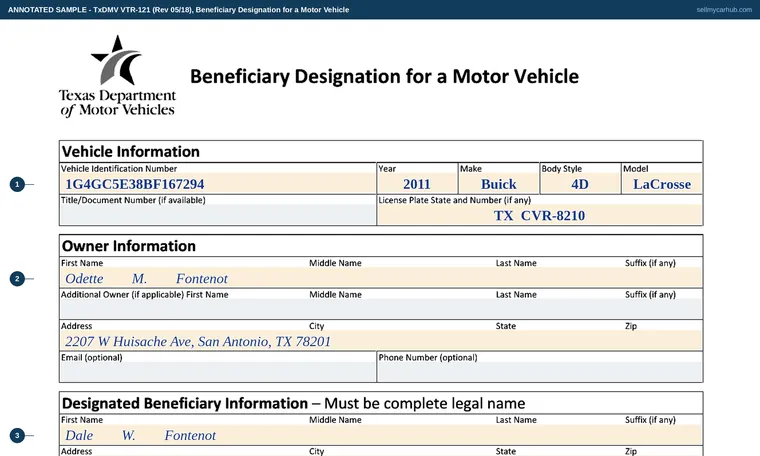760x456 pixels.
Task: Click the owner name field with Odette
Action: [381, 278]
